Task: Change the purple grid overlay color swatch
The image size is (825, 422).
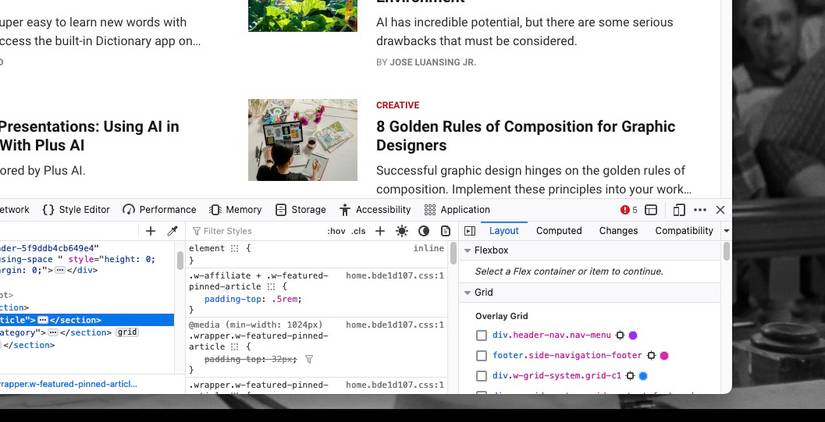Action: (x=633, y=335)
